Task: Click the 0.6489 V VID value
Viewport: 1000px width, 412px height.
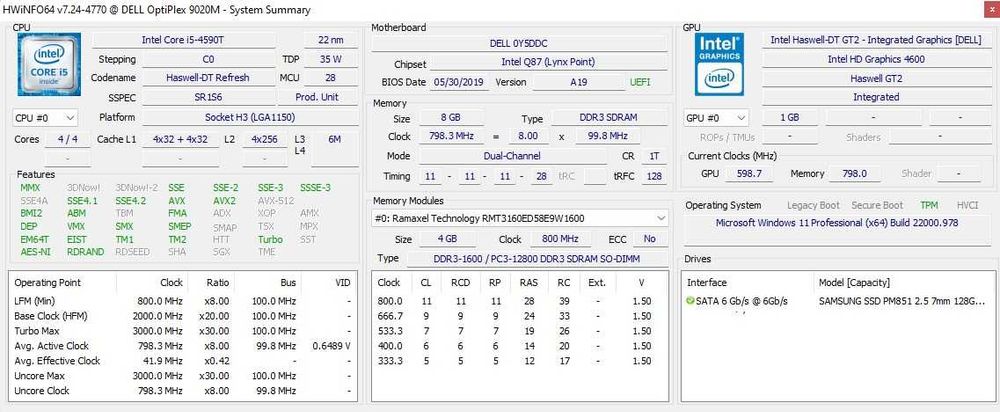Action: pos(332,346)
